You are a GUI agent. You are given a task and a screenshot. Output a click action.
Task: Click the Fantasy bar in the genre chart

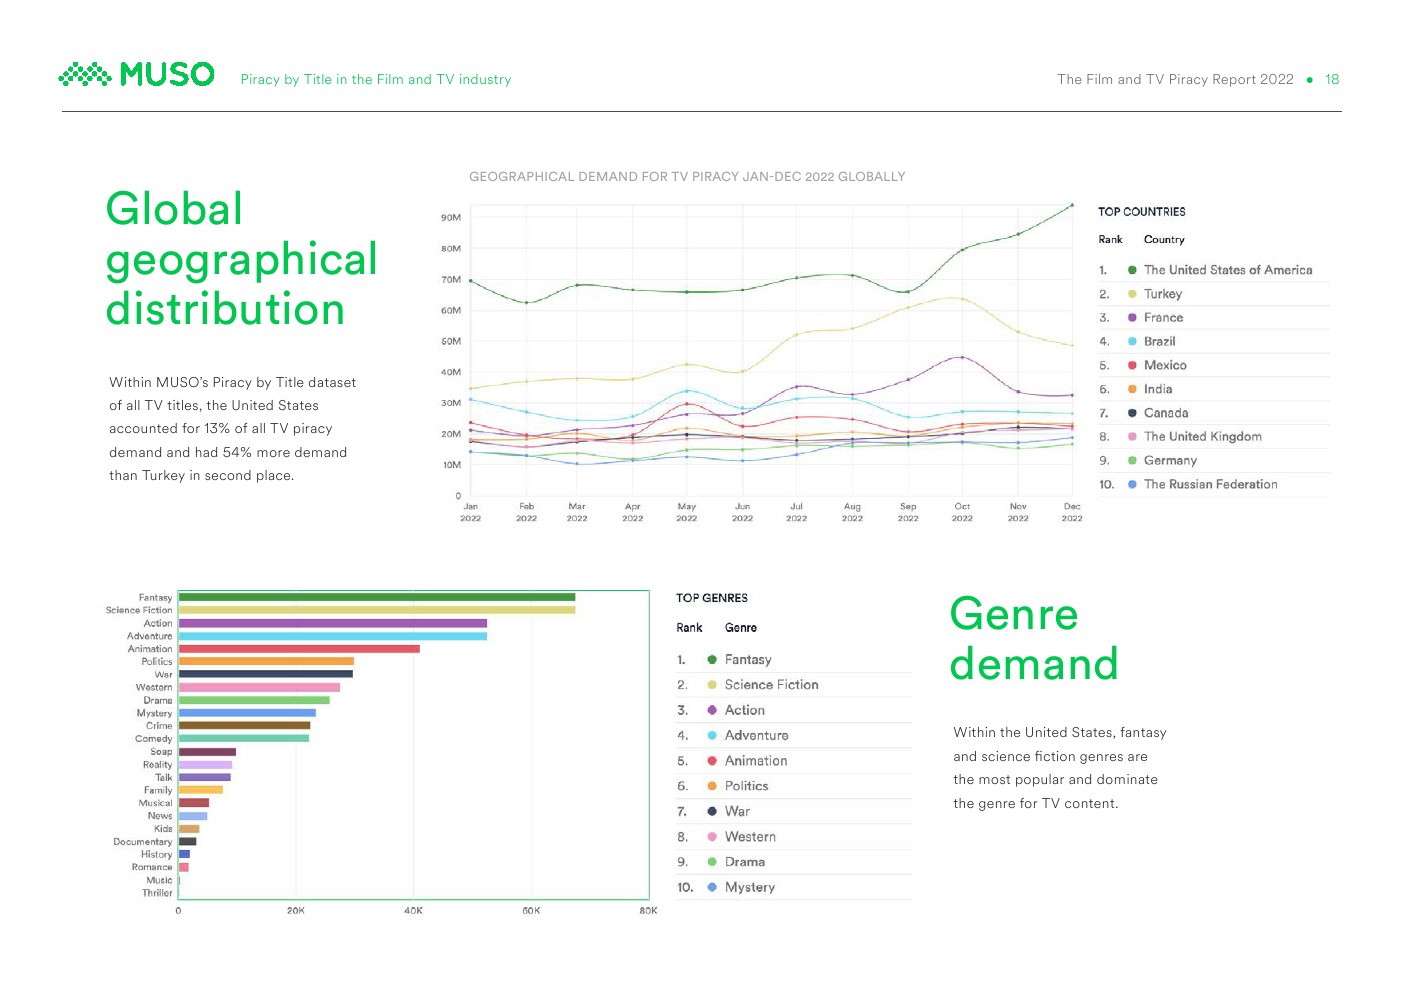[376, 597]
